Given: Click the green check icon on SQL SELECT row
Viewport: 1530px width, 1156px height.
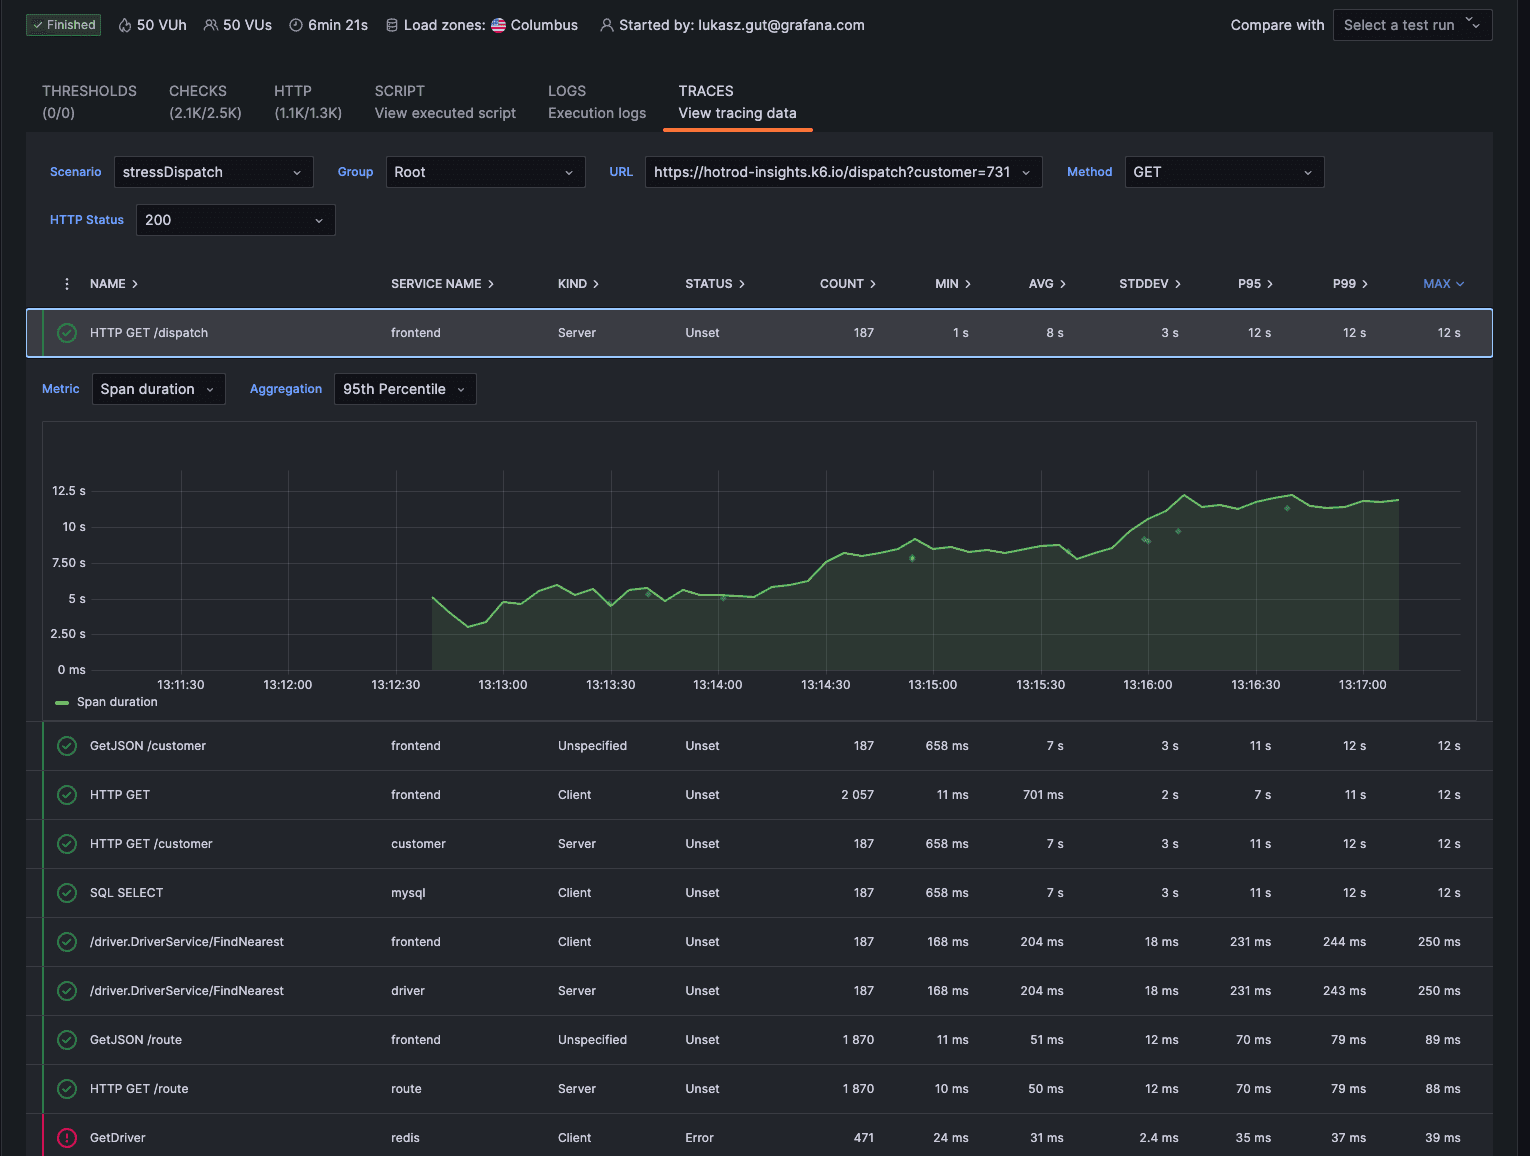Looking at the screenshot, I should pos(66,892).
